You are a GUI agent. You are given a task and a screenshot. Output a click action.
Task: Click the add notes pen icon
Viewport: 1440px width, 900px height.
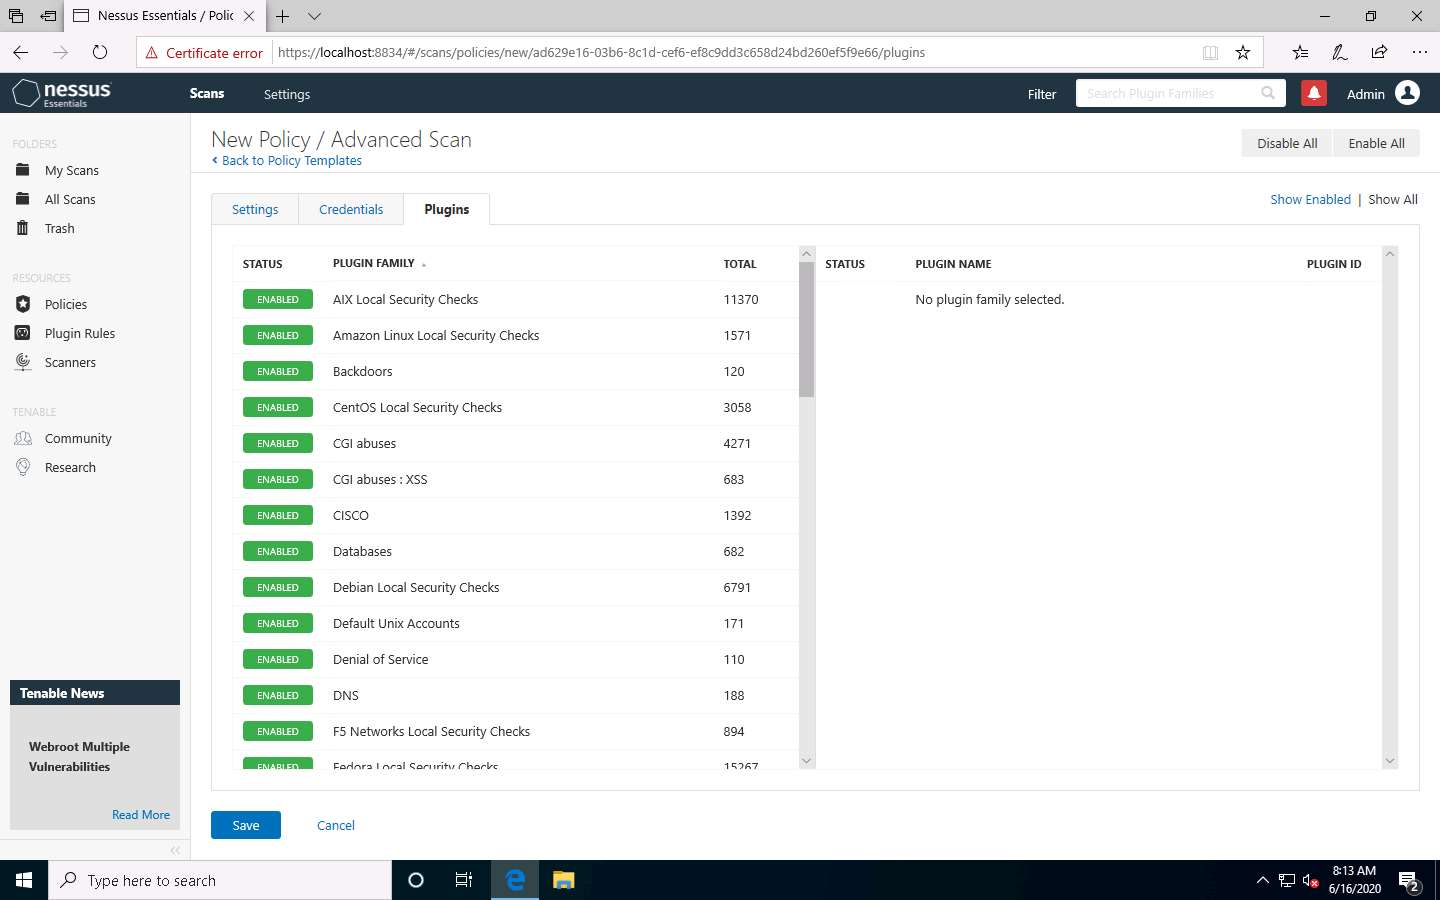(1339, 52)
